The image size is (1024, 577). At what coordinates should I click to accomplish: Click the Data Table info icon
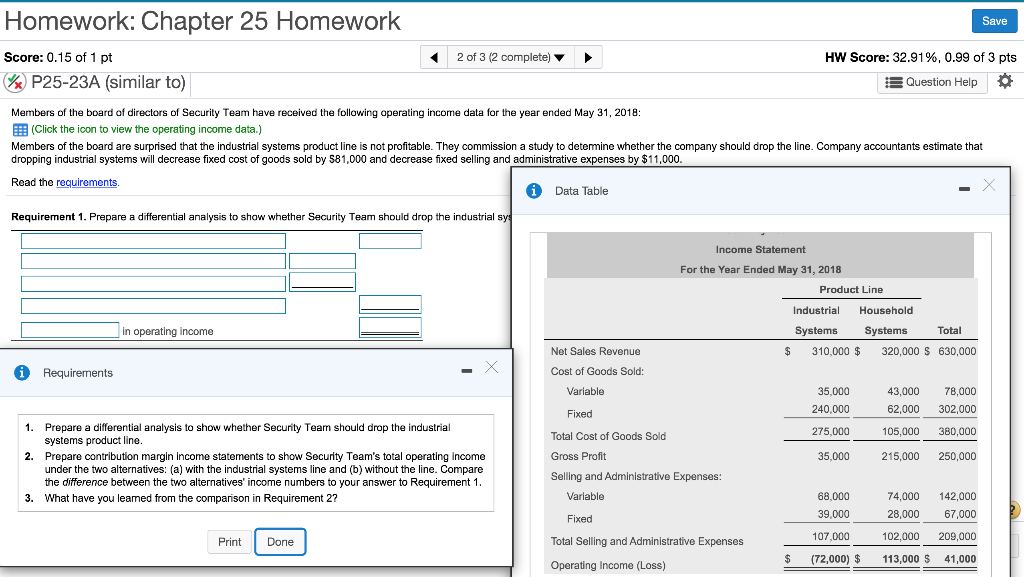click(x=534, y=191)
